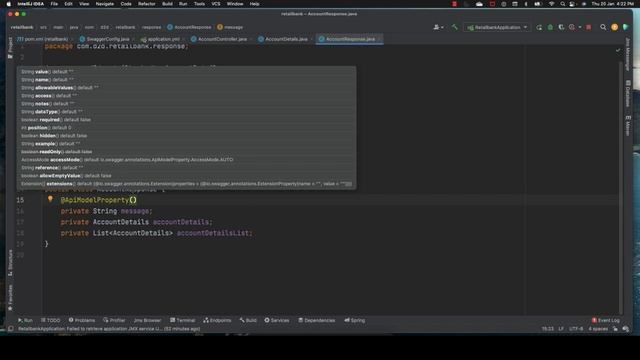
Task: Stop the running application (red square)
Action: coord(589,27)
